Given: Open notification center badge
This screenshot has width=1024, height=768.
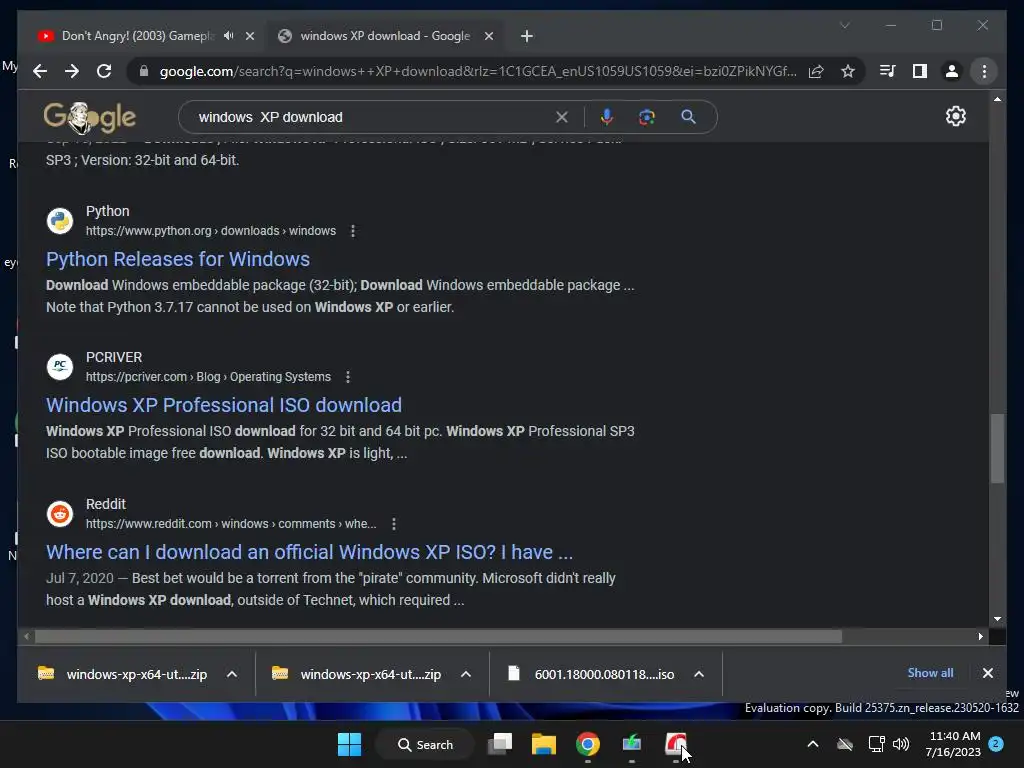Looking at the screenshot, I should (996, 743).
